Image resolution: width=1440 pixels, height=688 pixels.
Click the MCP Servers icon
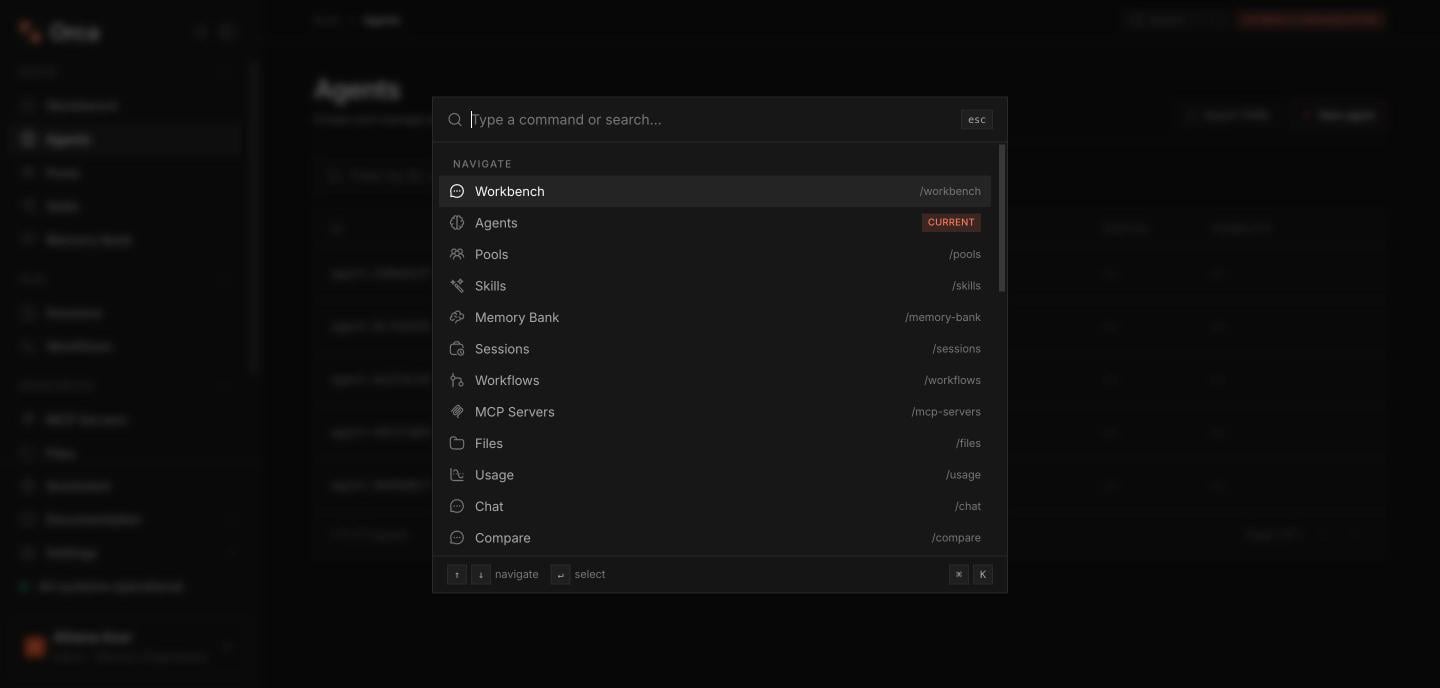coord(457,412)
